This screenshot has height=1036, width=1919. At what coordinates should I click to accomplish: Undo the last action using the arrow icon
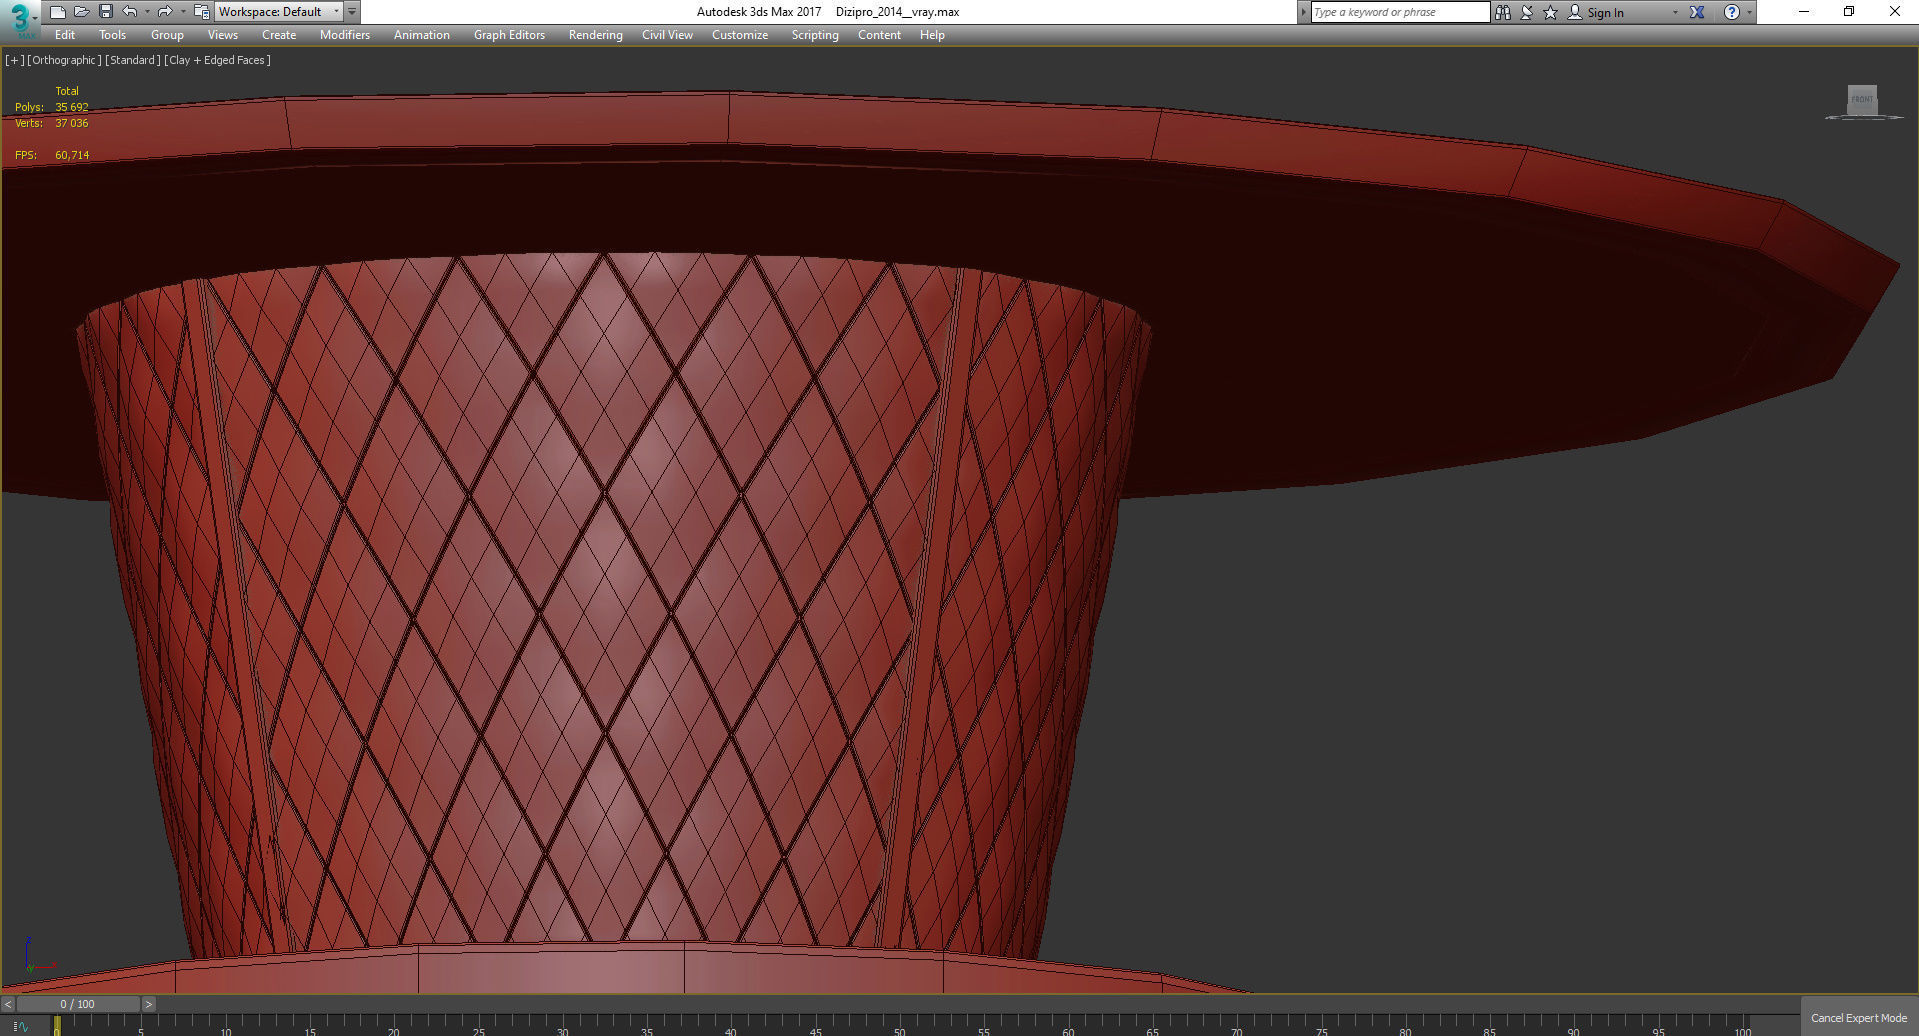129,12
